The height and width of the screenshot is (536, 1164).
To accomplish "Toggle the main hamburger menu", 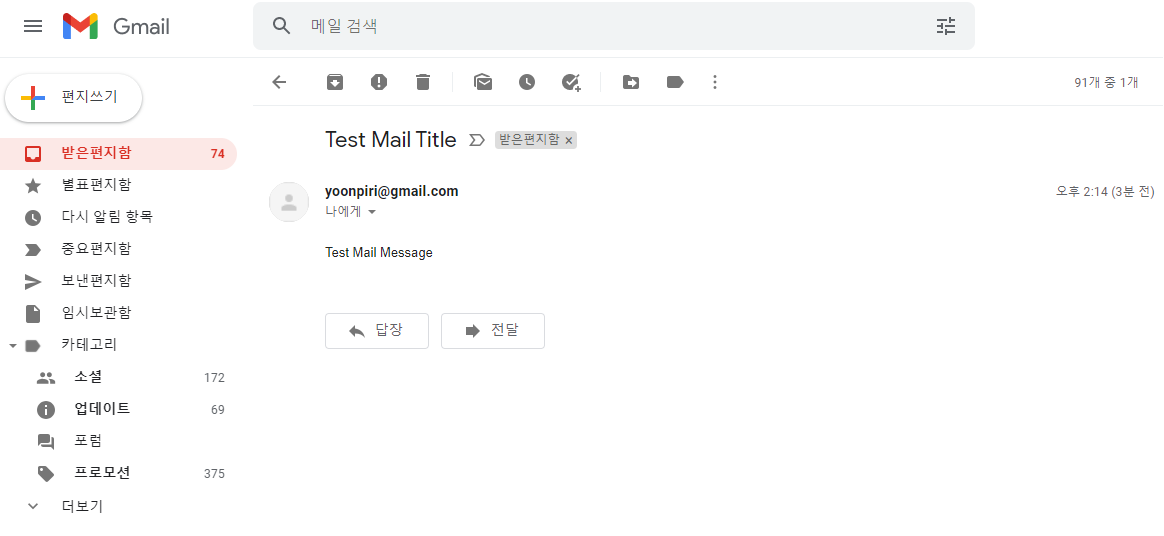I will (33, 27).
